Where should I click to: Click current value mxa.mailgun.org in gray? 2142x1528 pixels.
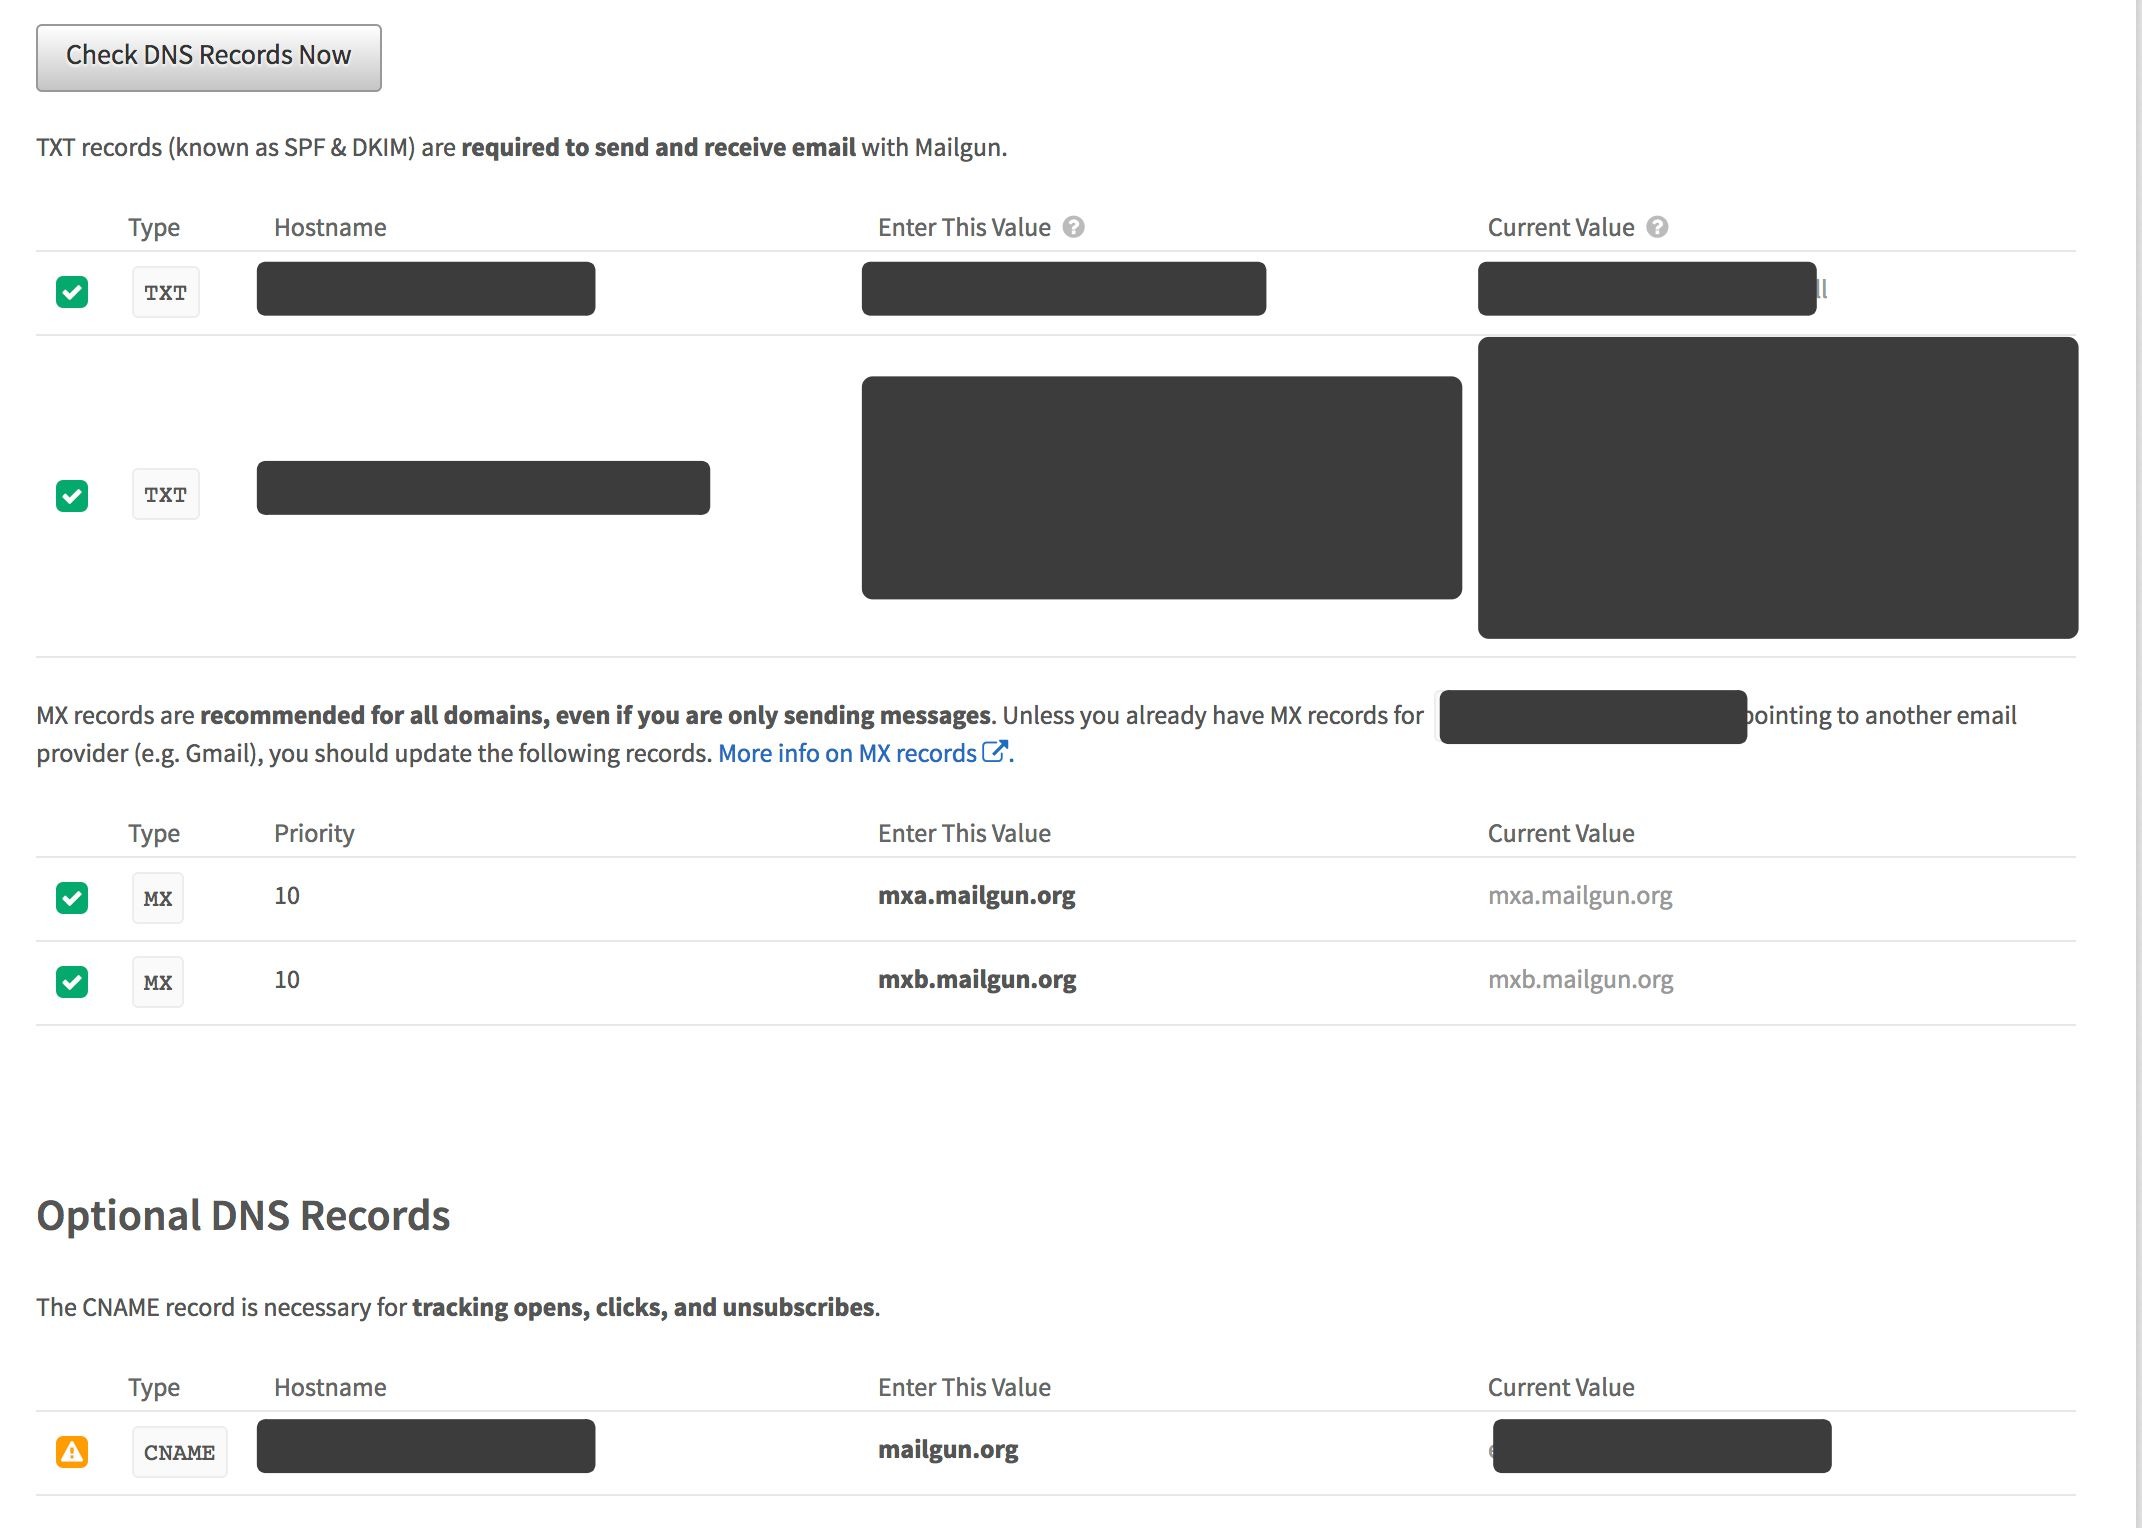pos(1579,895)
